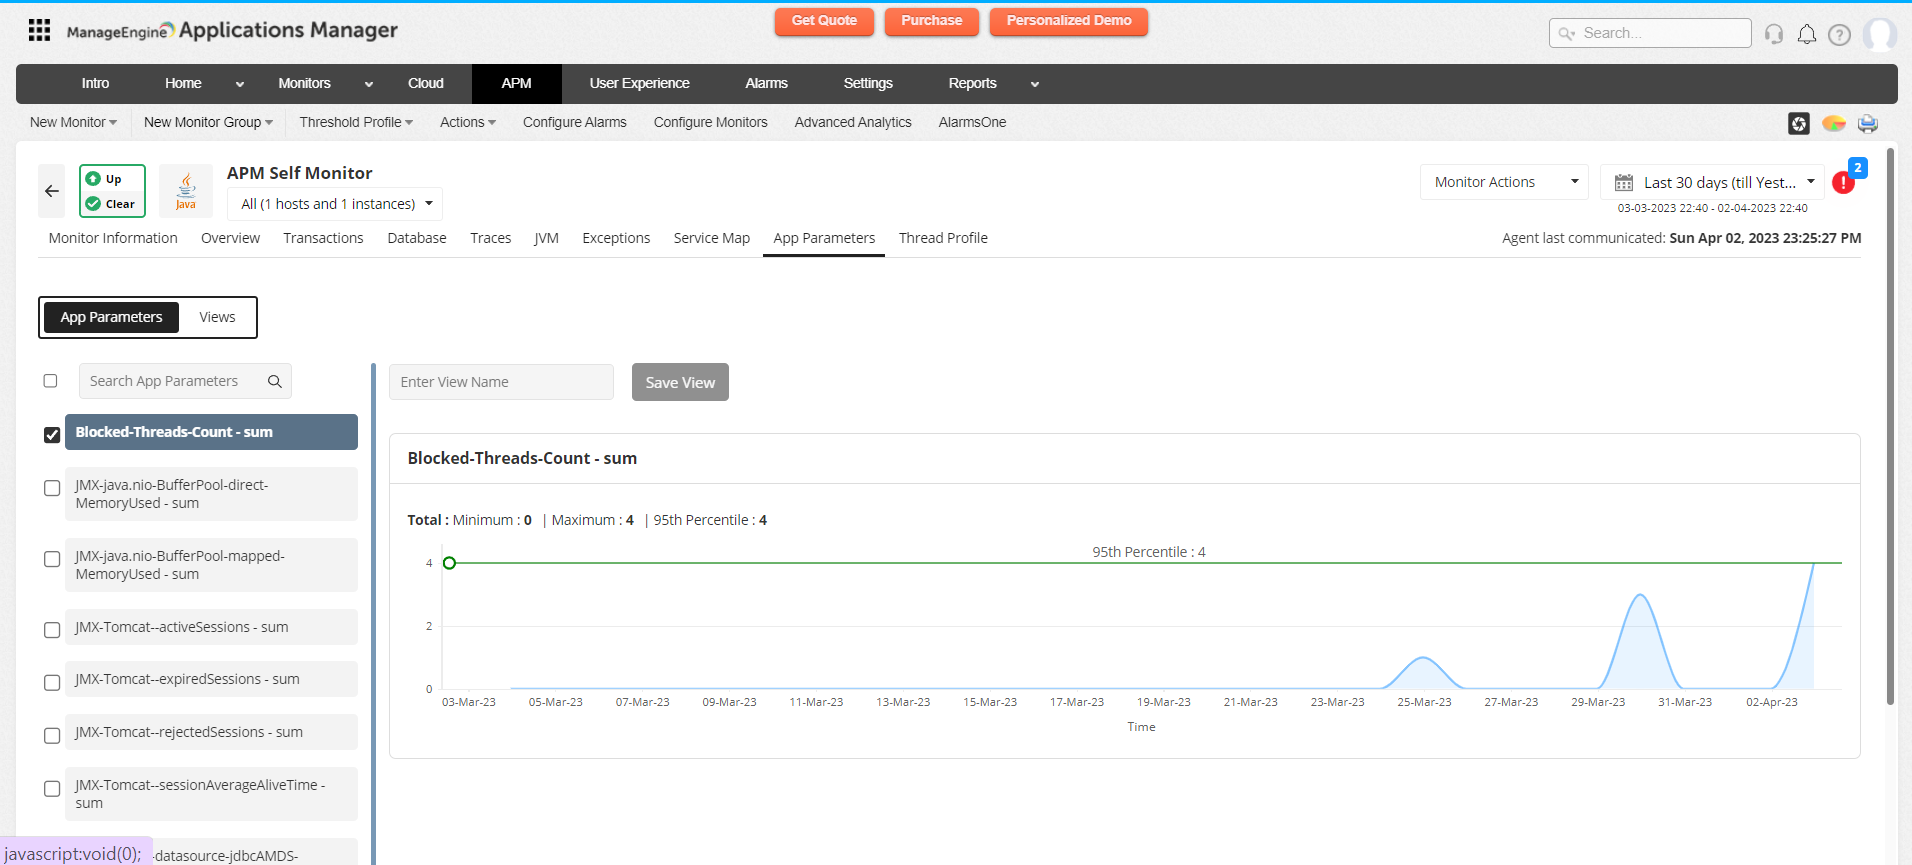Open the Advanced Analytics link
The image size is (1912, 865).
point(853,122)
